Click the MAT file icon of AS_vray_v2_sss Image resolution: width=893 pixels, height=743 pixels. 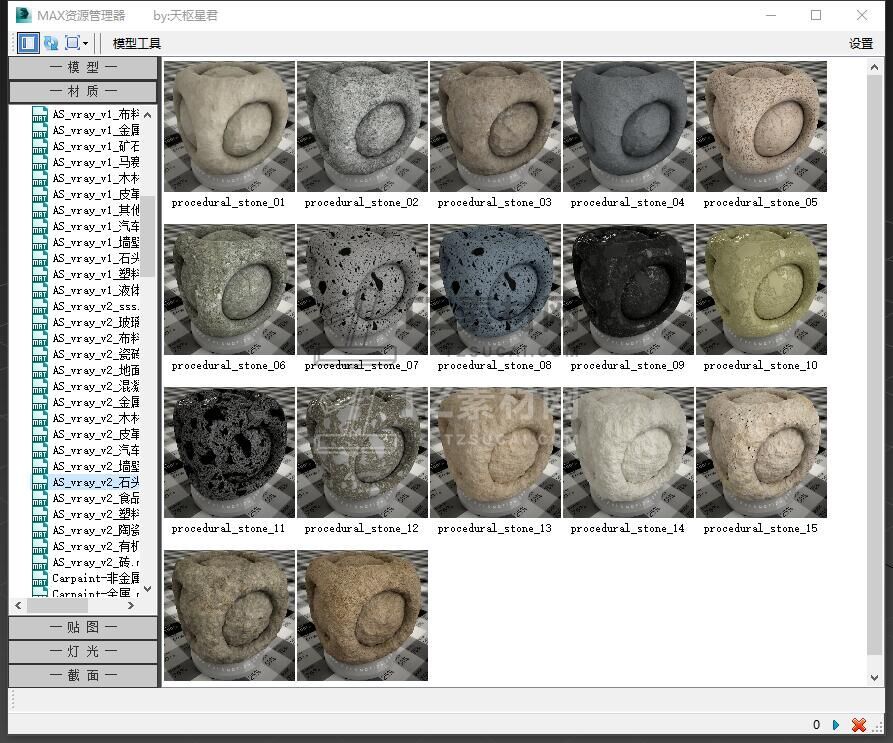coord(40,307)
